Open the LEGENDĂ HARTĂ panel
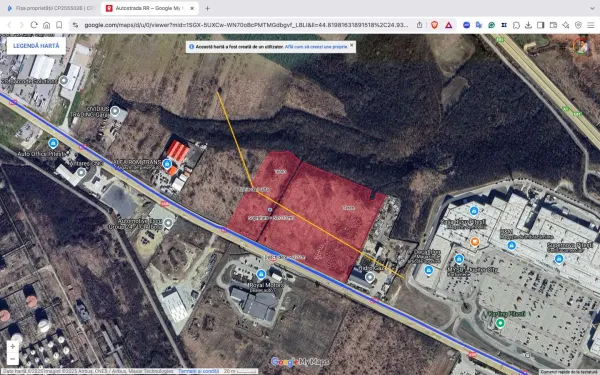Screen dimensions: 600x375 click(36, 46)
